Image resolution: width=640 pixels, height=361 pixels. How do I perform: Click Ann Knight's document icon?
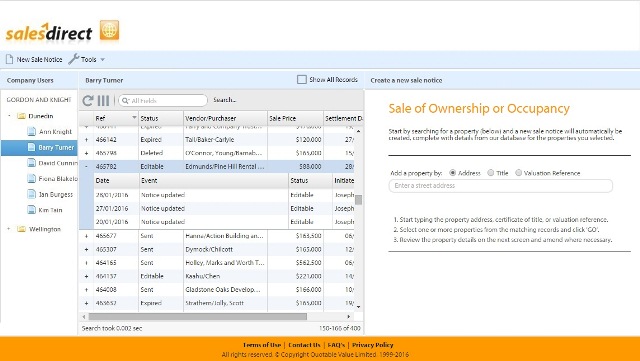(31, 131)
